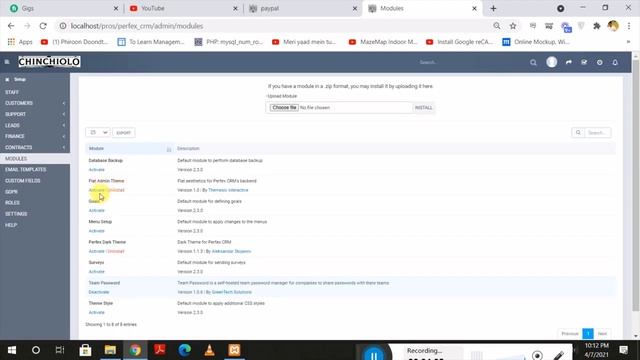Click the table search magnifier icon
The width and height of the screenshot is (640, 360).
coord(578,133)
